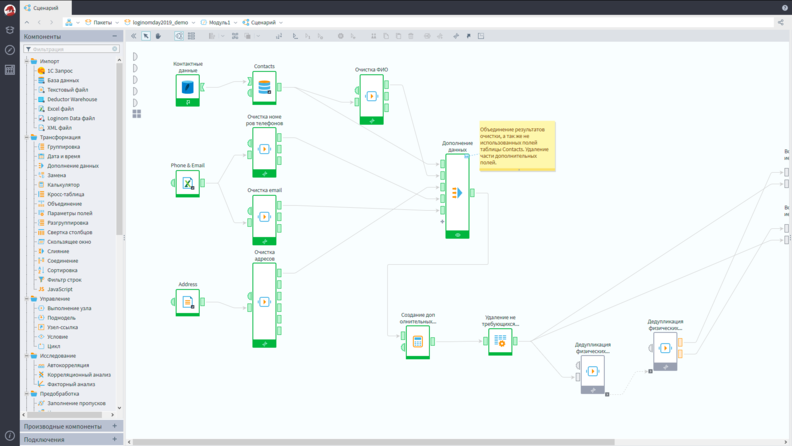
Task: Open the Пакеты breadcrumb menu
Action: tap(103, 23)
